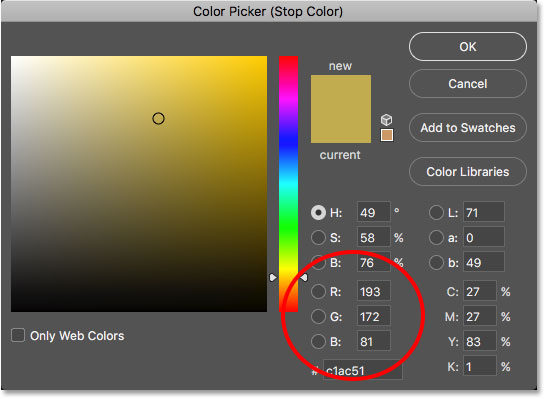Select the Lab a radio button
The height and width of the screenshot is (399, 545).
click(436, 238)
